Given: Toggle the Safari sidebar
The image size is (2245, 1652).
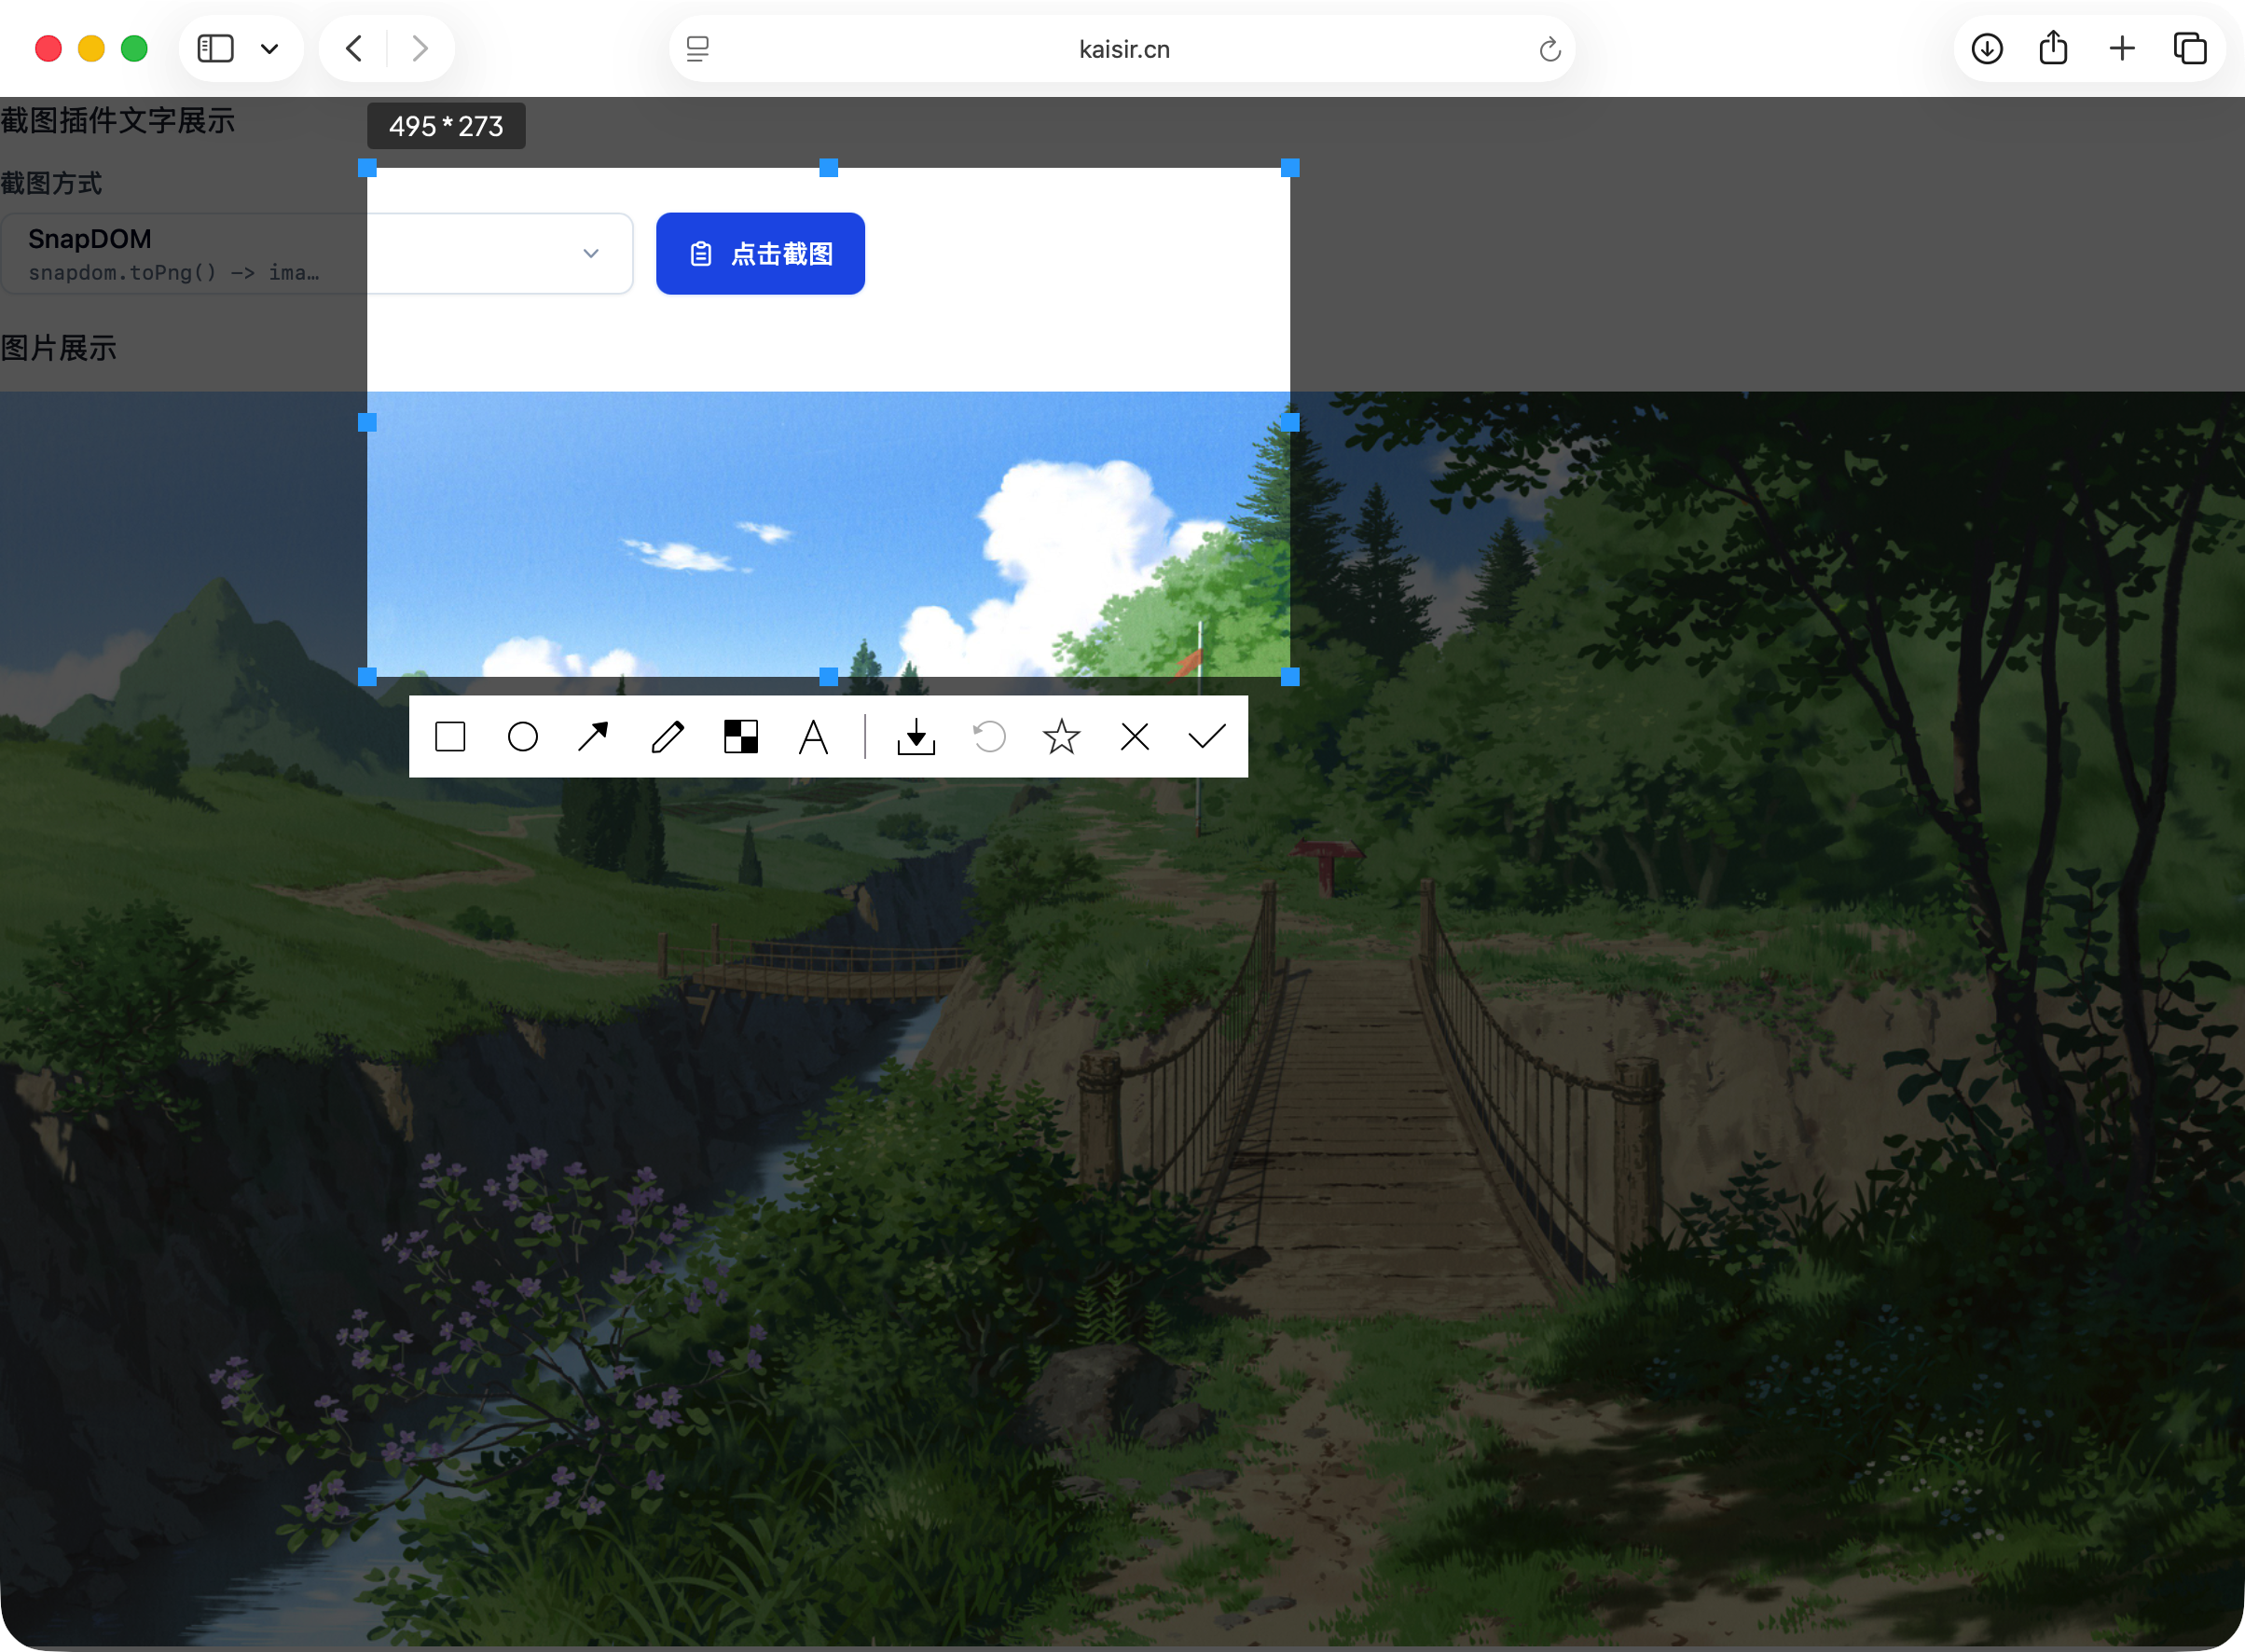Looking at the screenshot, I should (215, 49).
